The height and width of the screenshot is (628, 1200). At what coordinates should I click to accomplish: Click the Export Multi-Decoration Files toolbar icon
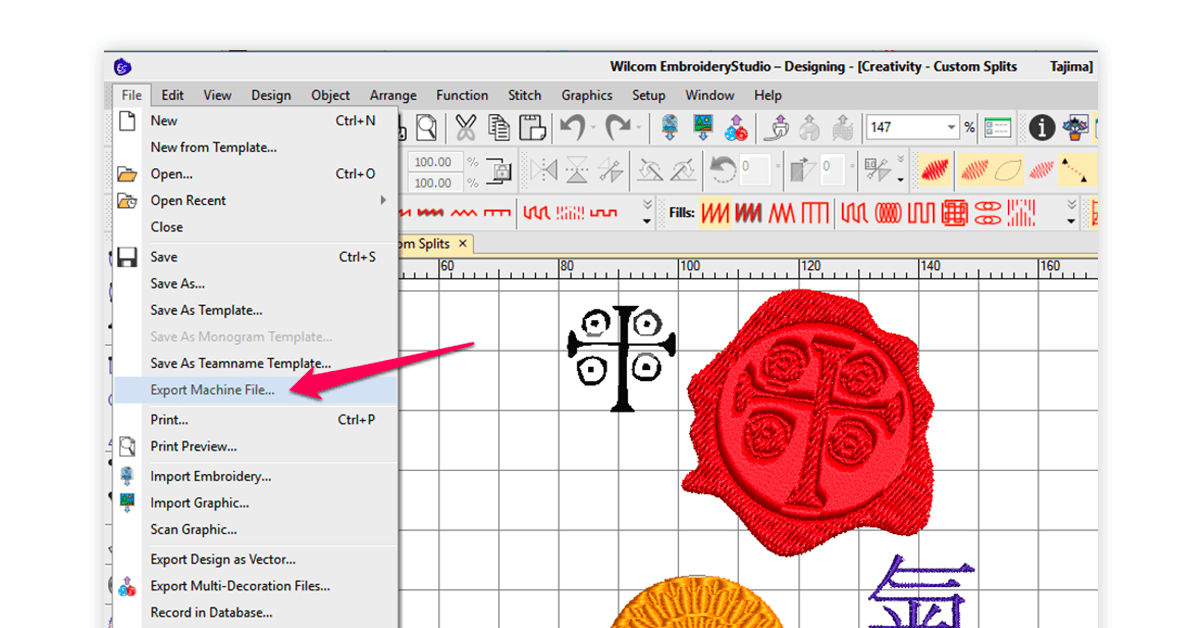pyautogui.click(x=736, y=127)
